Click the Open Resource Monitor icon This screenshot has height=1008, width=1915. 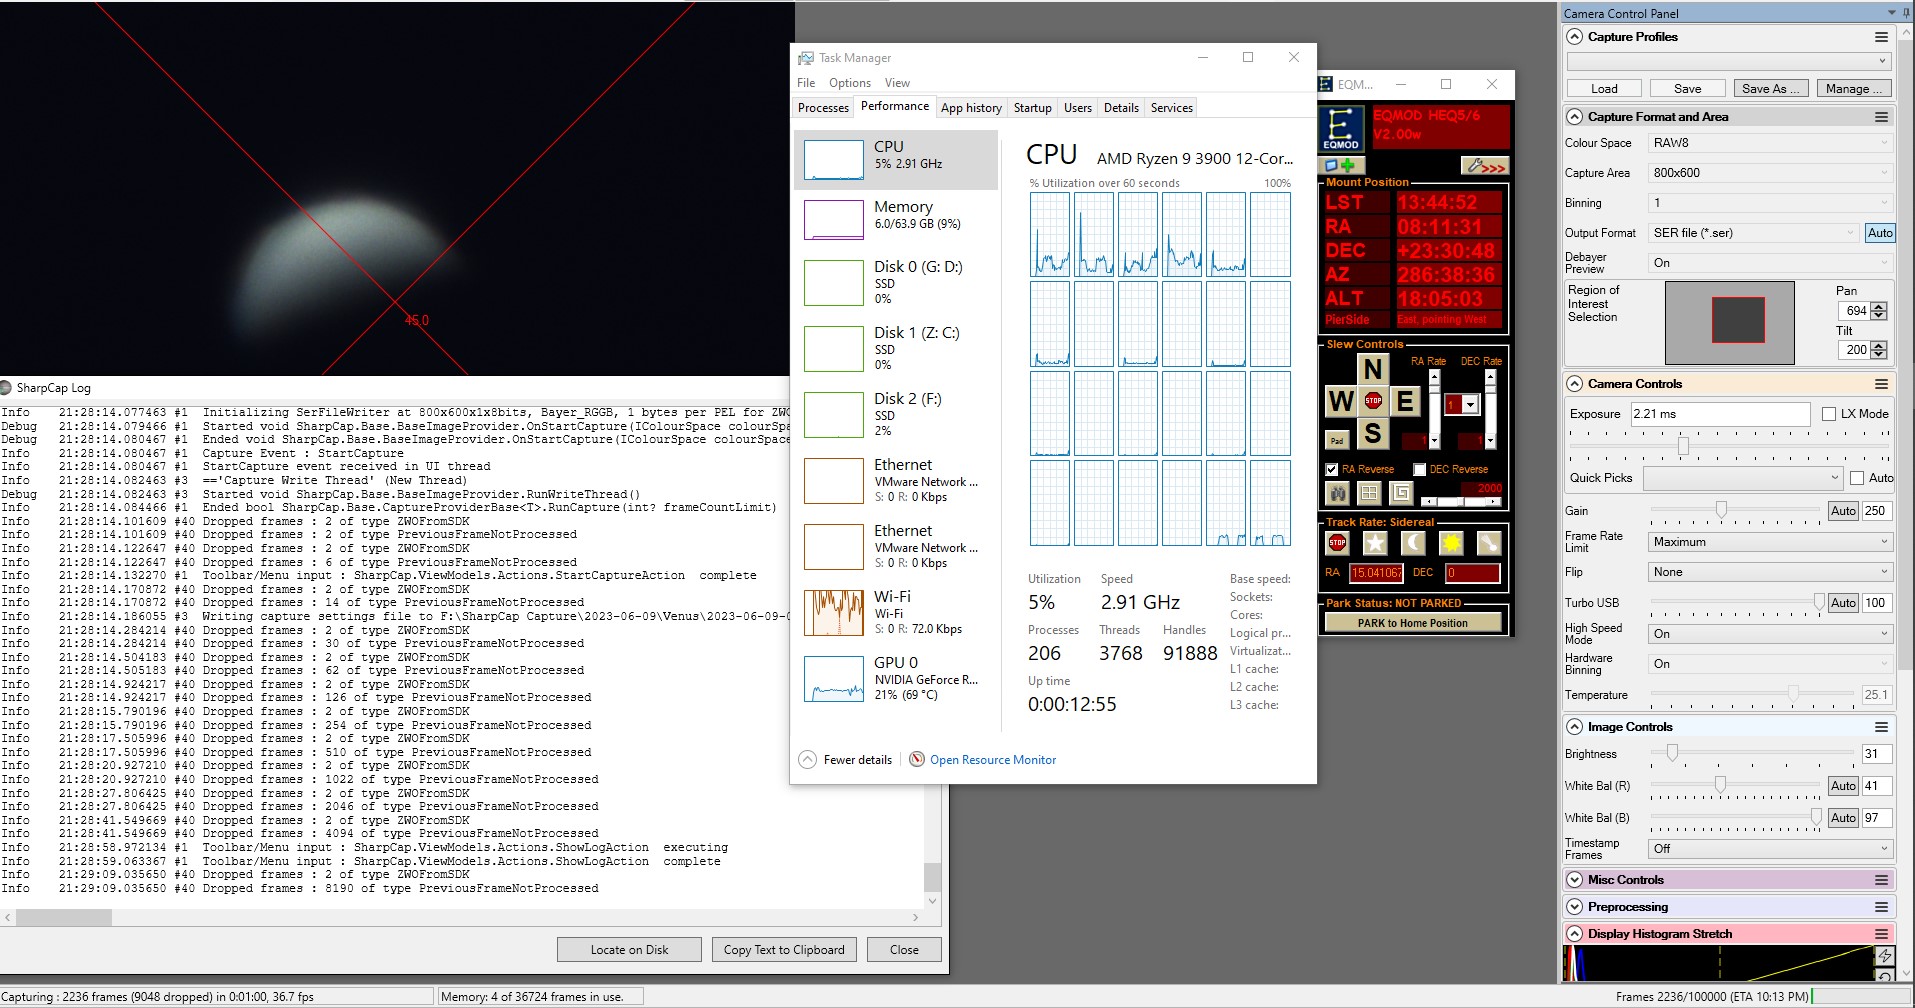pos(916,759)
